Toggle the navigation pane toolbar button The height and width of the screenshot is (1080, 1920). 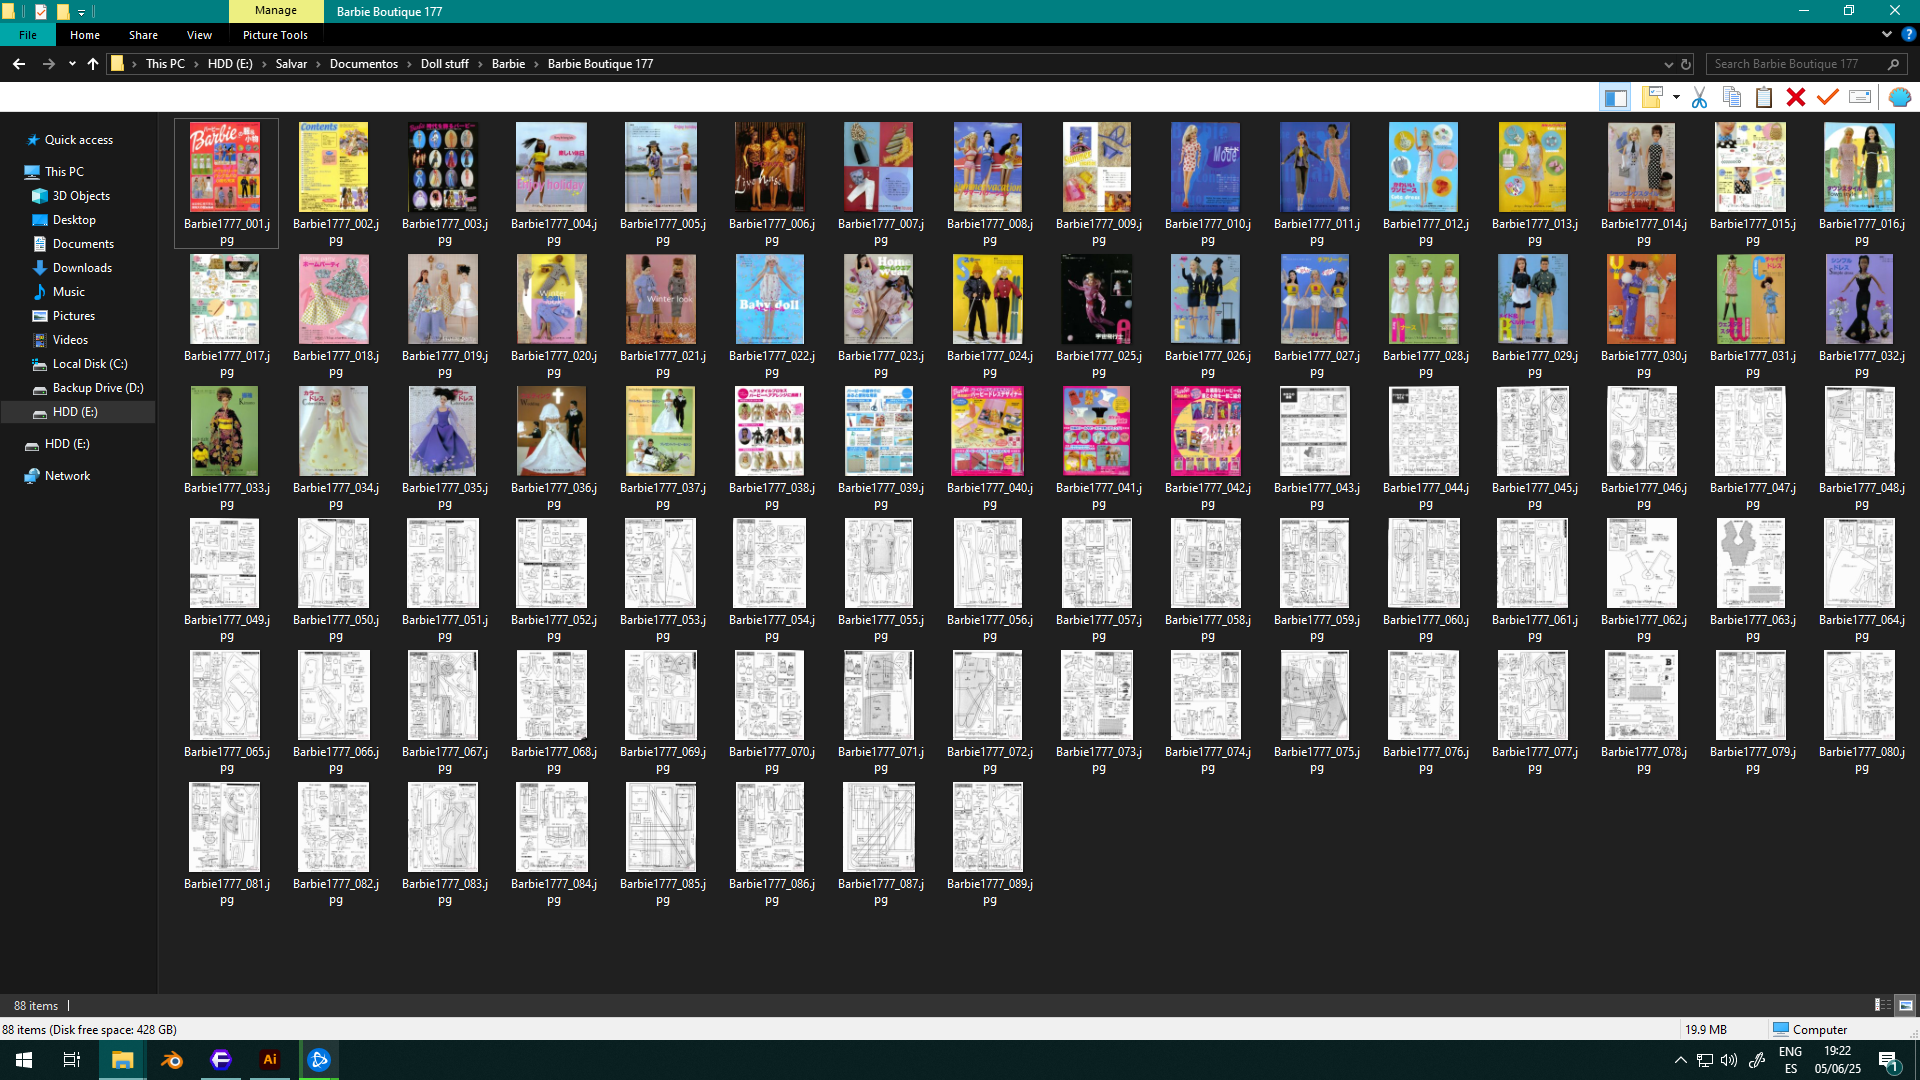click(x=1615, y=97)
